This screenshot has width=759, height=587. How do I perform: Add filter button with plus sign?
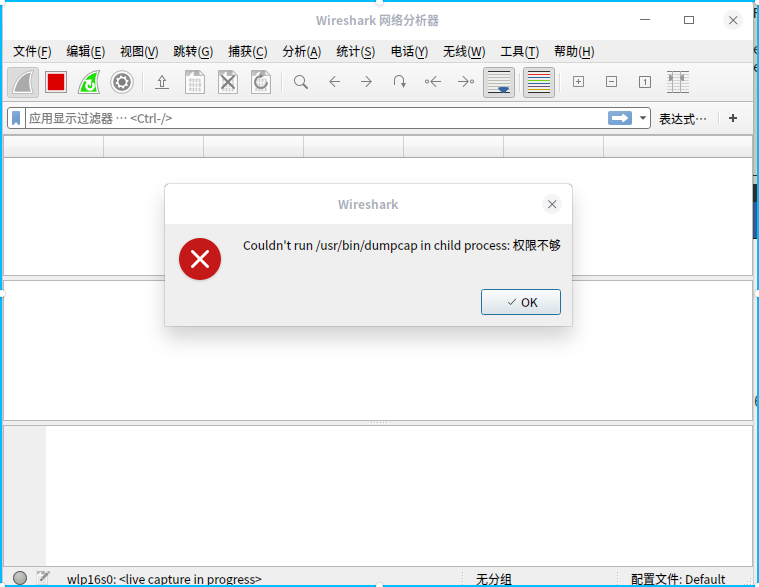tap(733, 118)
